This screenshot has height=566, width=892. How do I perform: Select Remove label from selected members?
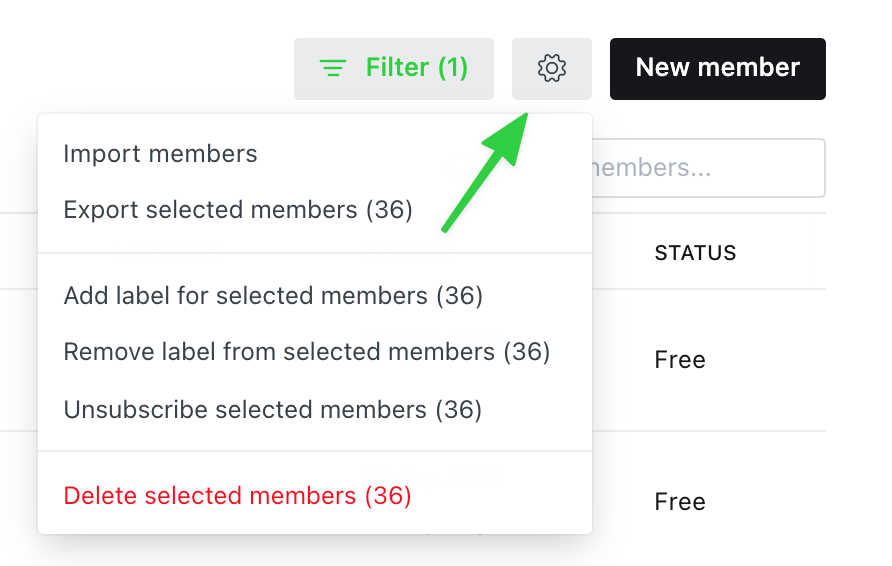307,352
